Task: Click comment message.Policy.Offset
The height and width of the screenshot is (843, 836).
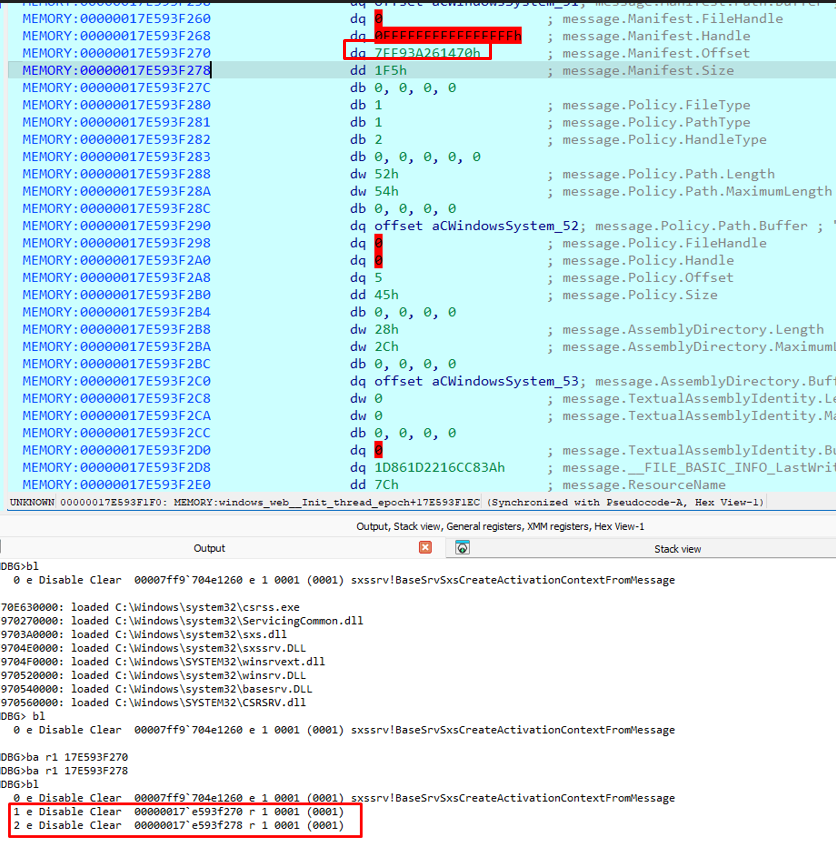Action: (648, 277)
